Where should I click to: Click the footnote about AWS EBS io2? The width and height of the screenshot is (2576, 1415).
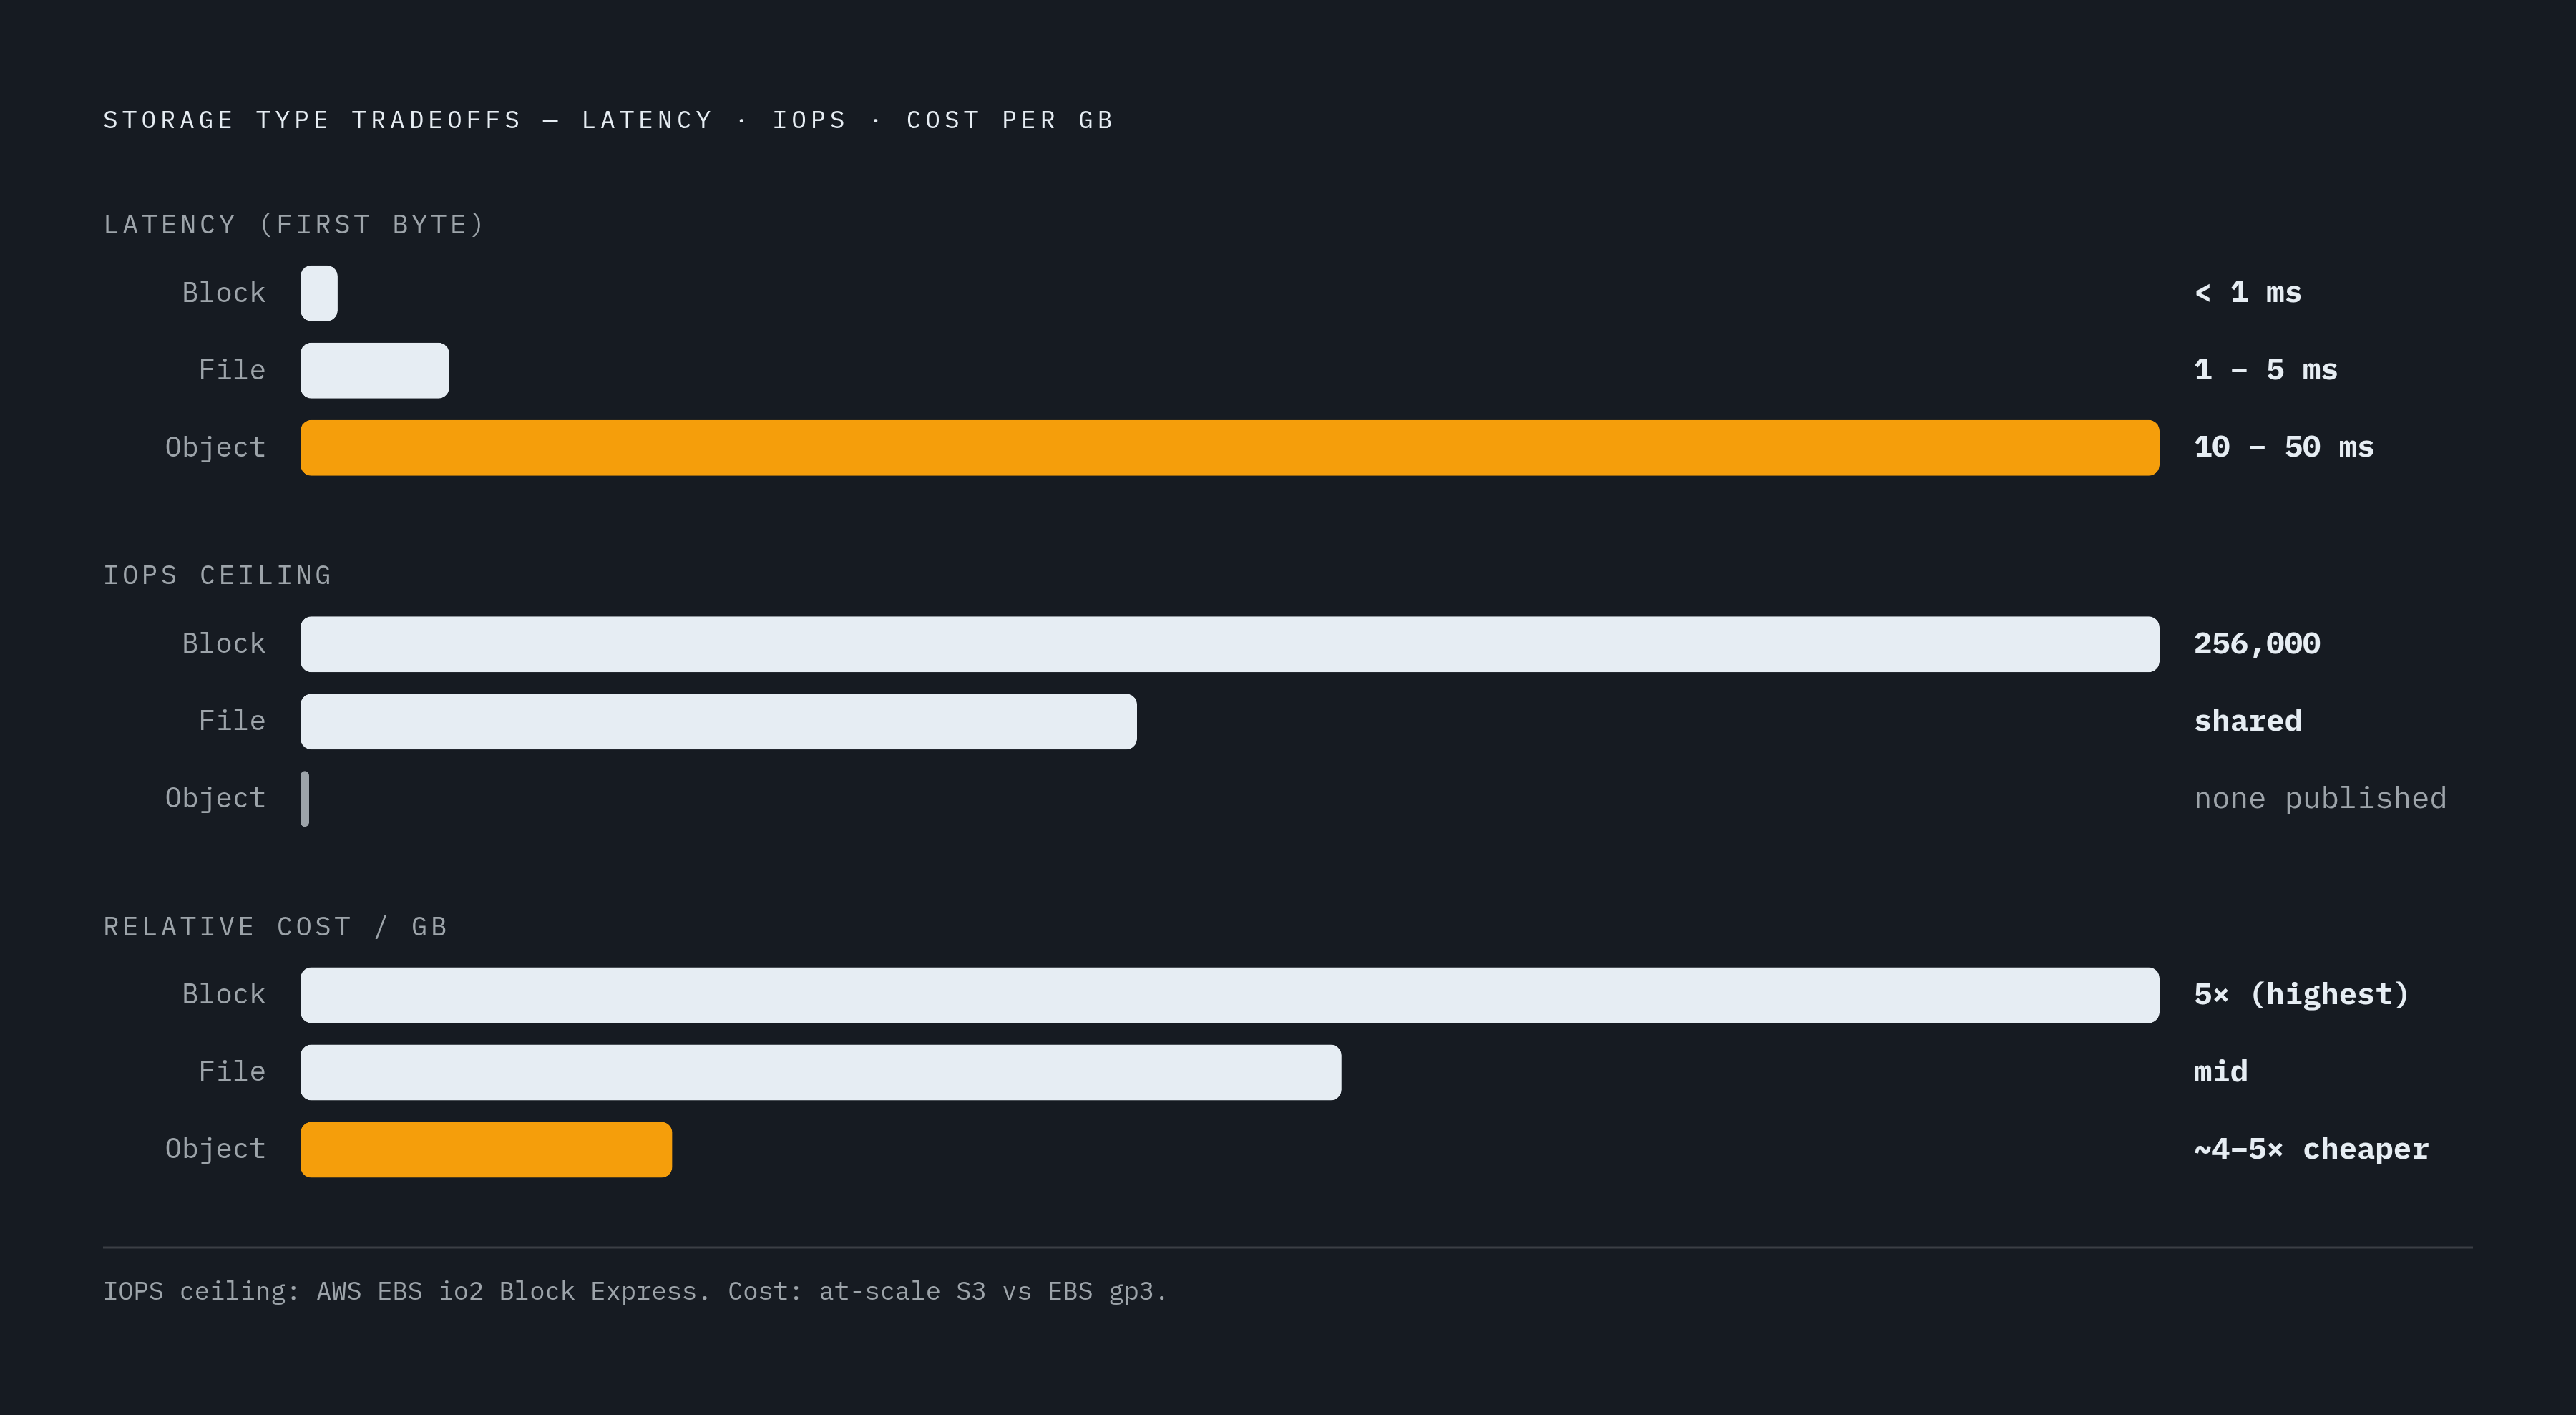pos(635,1291)
